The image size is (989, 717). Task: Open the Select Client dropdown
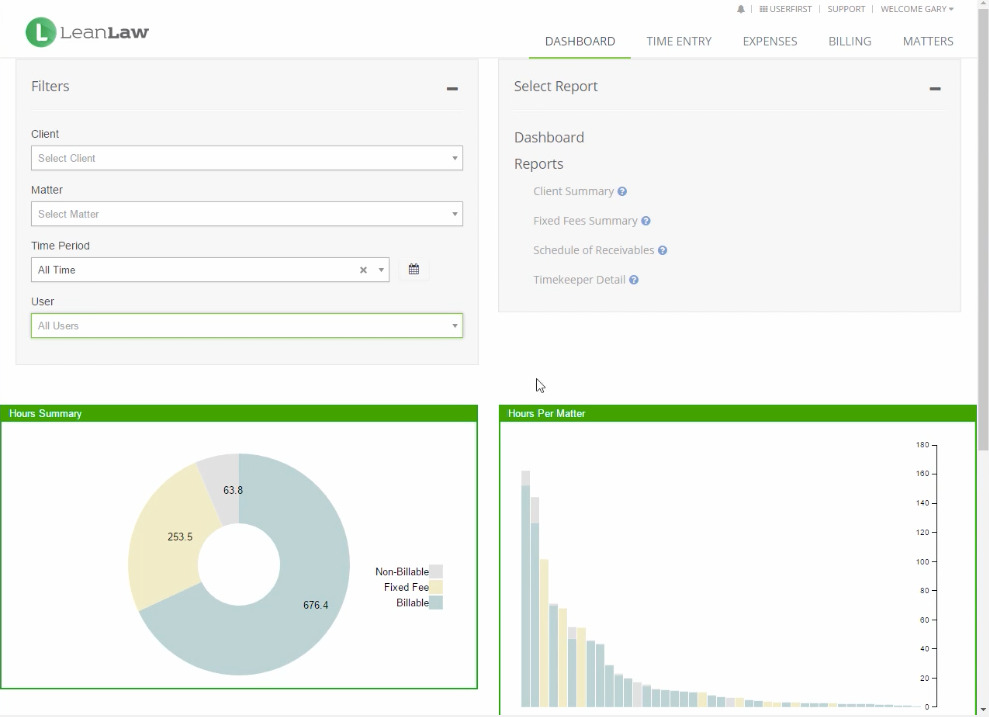(247, 158)
